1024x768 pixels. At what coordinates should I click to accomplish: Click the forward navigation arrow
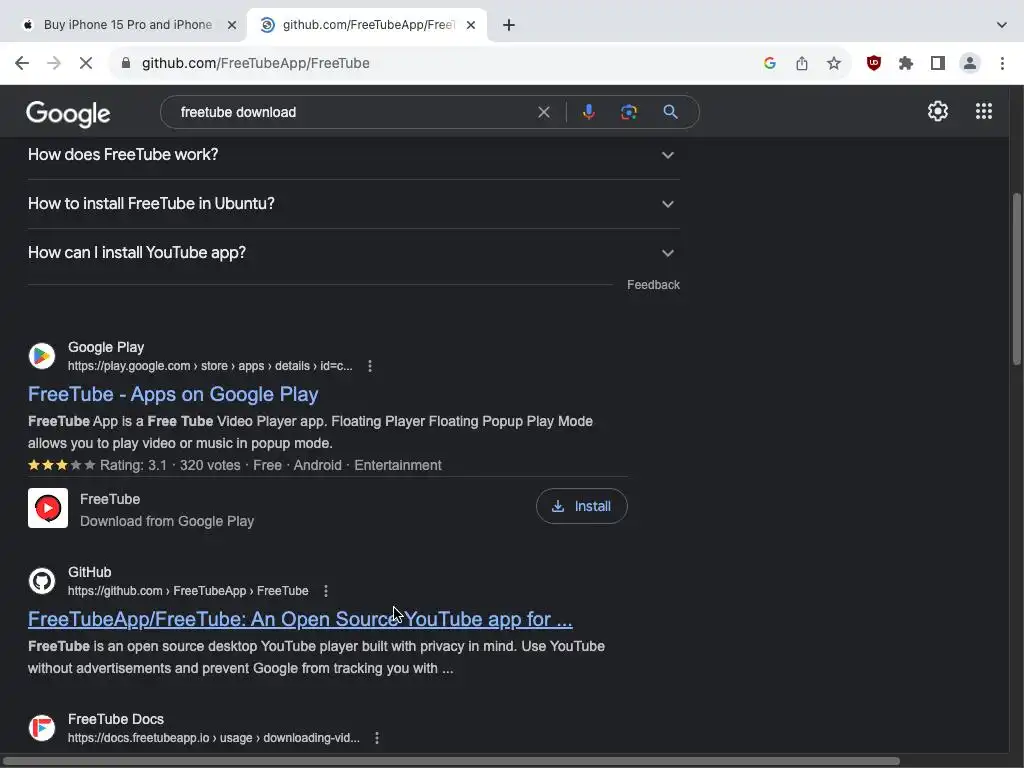click(x=54, y=63)
